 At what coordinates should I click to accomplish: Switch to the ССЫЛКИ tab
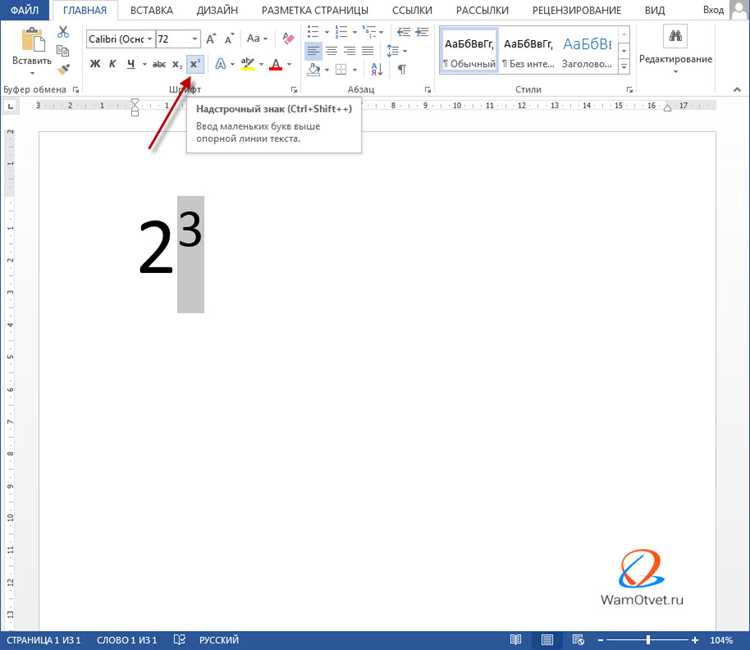[412, 10]
